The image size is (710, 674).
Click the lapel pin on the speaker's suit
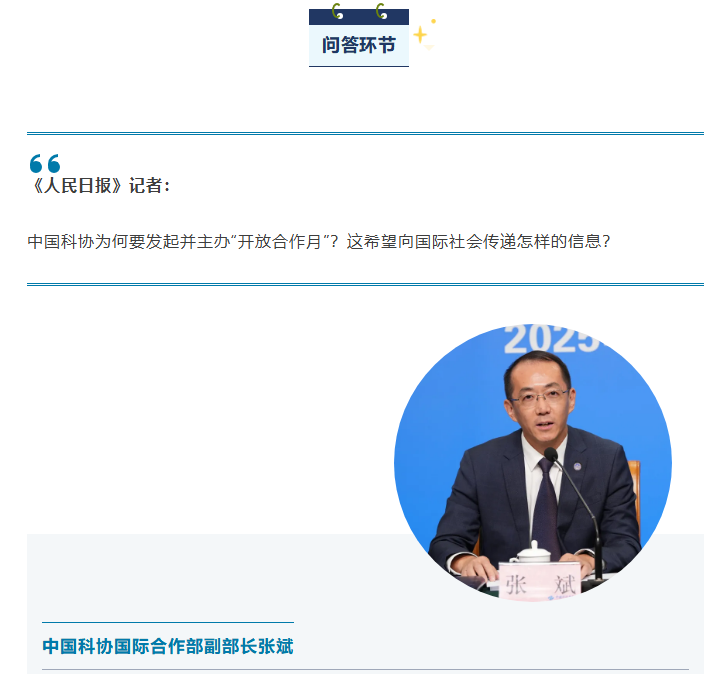[x=577, y=466]
